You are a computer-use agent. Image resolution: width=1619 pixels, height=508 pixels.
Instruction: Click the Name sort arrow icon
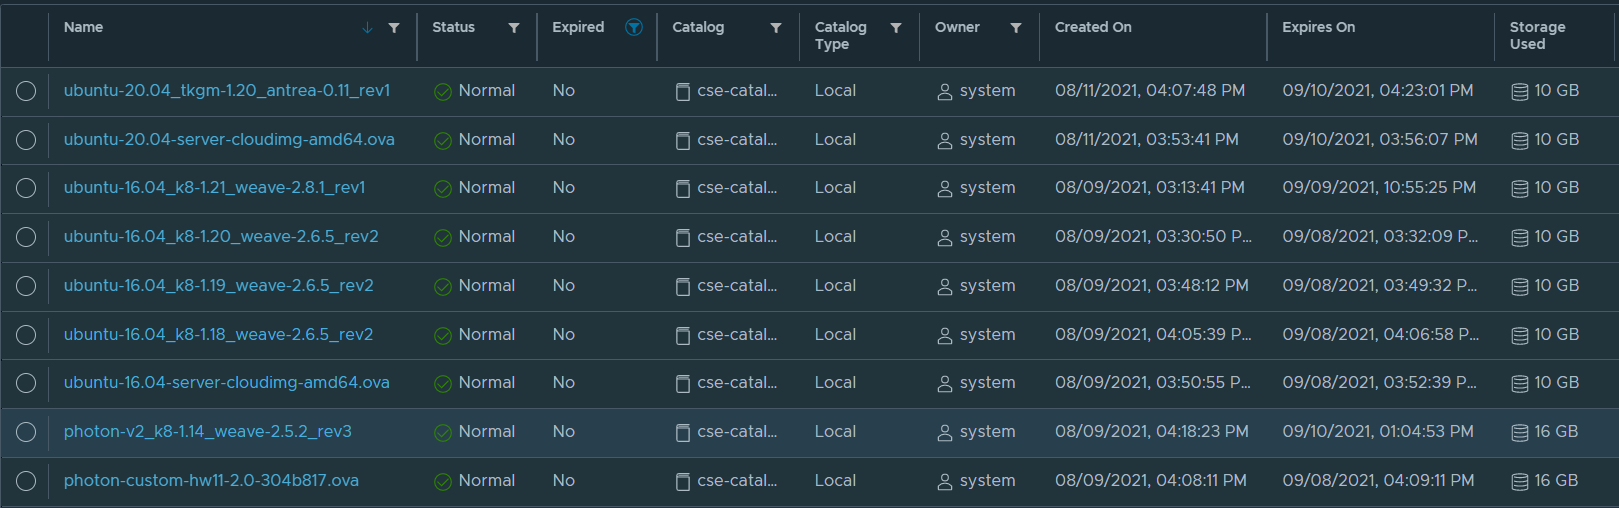tap(367, 28)
